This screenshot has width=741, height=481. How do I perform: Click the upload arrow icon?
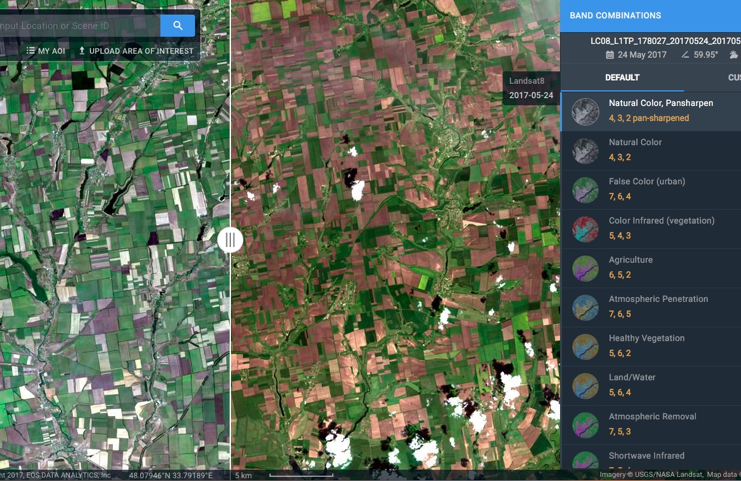coord(82,50)
